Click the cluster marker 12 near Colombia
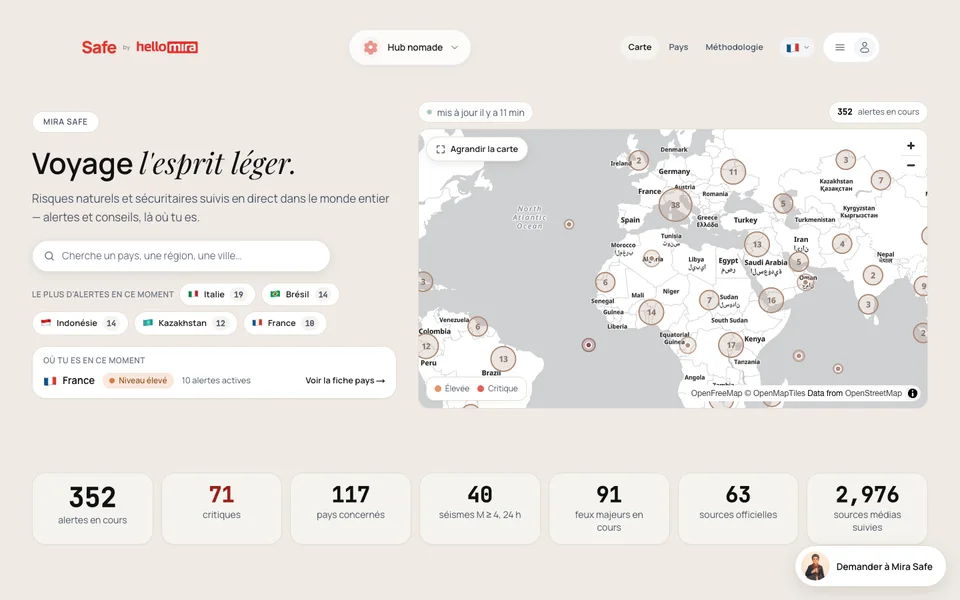 [x=427, y=347]
